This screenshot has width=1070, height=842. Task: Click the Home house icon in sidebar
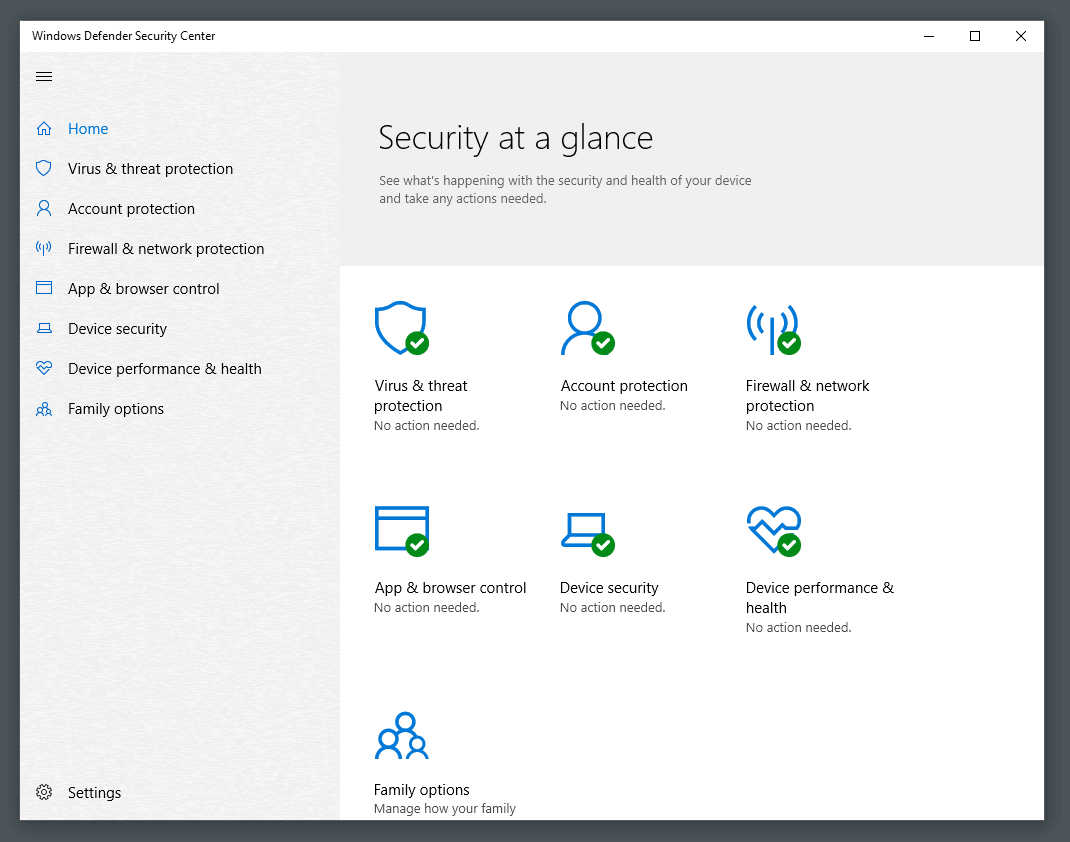(x=44, y=128)
